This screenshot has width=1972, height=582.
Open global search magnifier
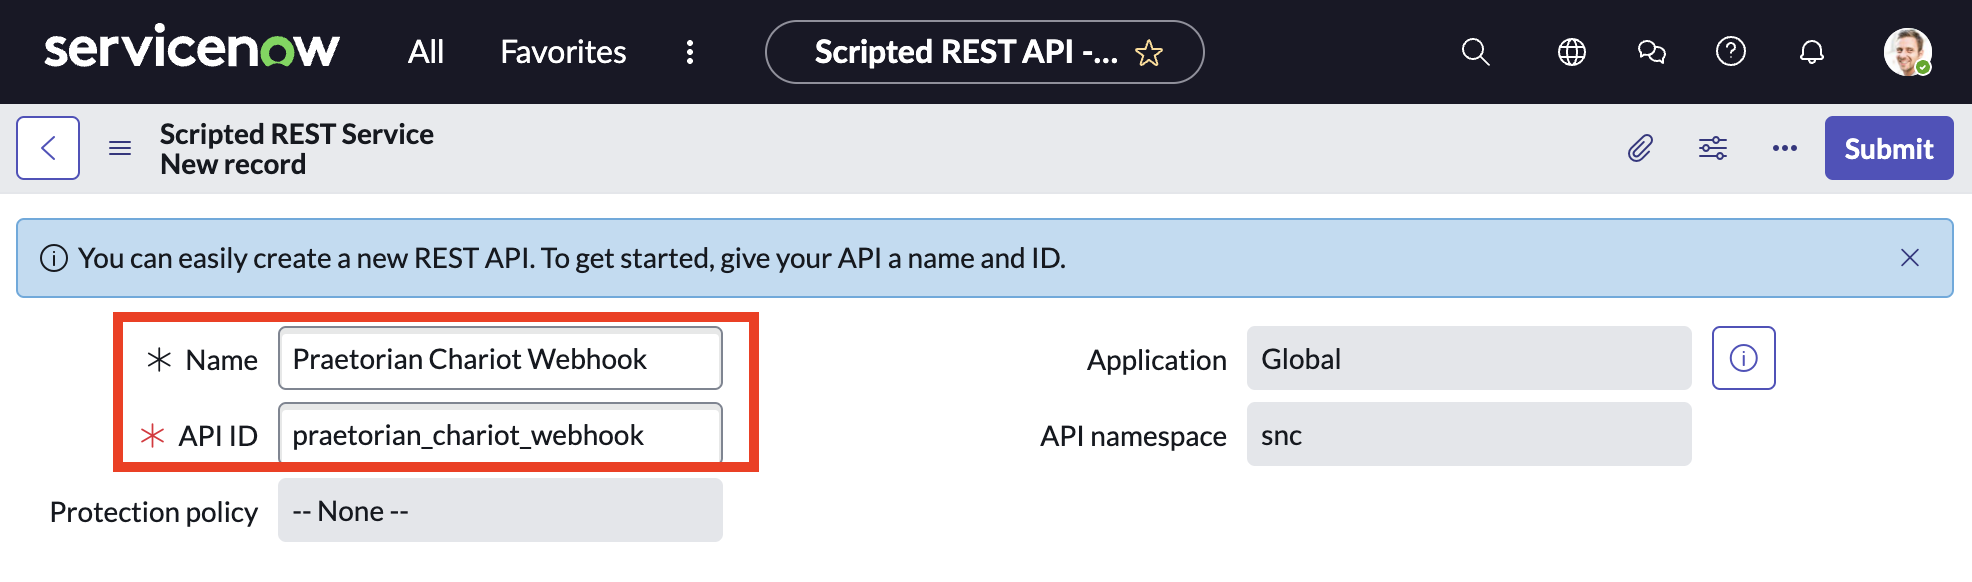tap(1476, 52)
